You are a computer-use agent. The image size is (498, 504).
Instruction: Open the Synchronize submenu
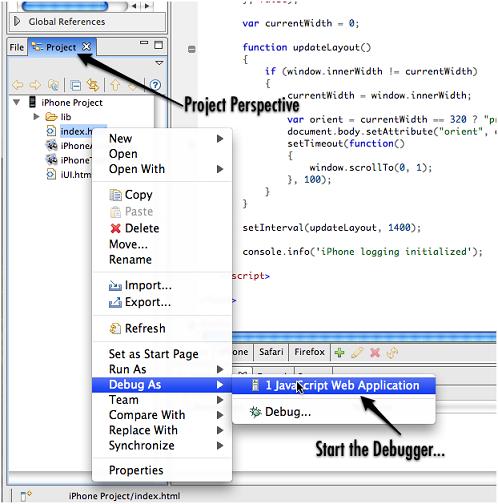[x=162, y=445]
